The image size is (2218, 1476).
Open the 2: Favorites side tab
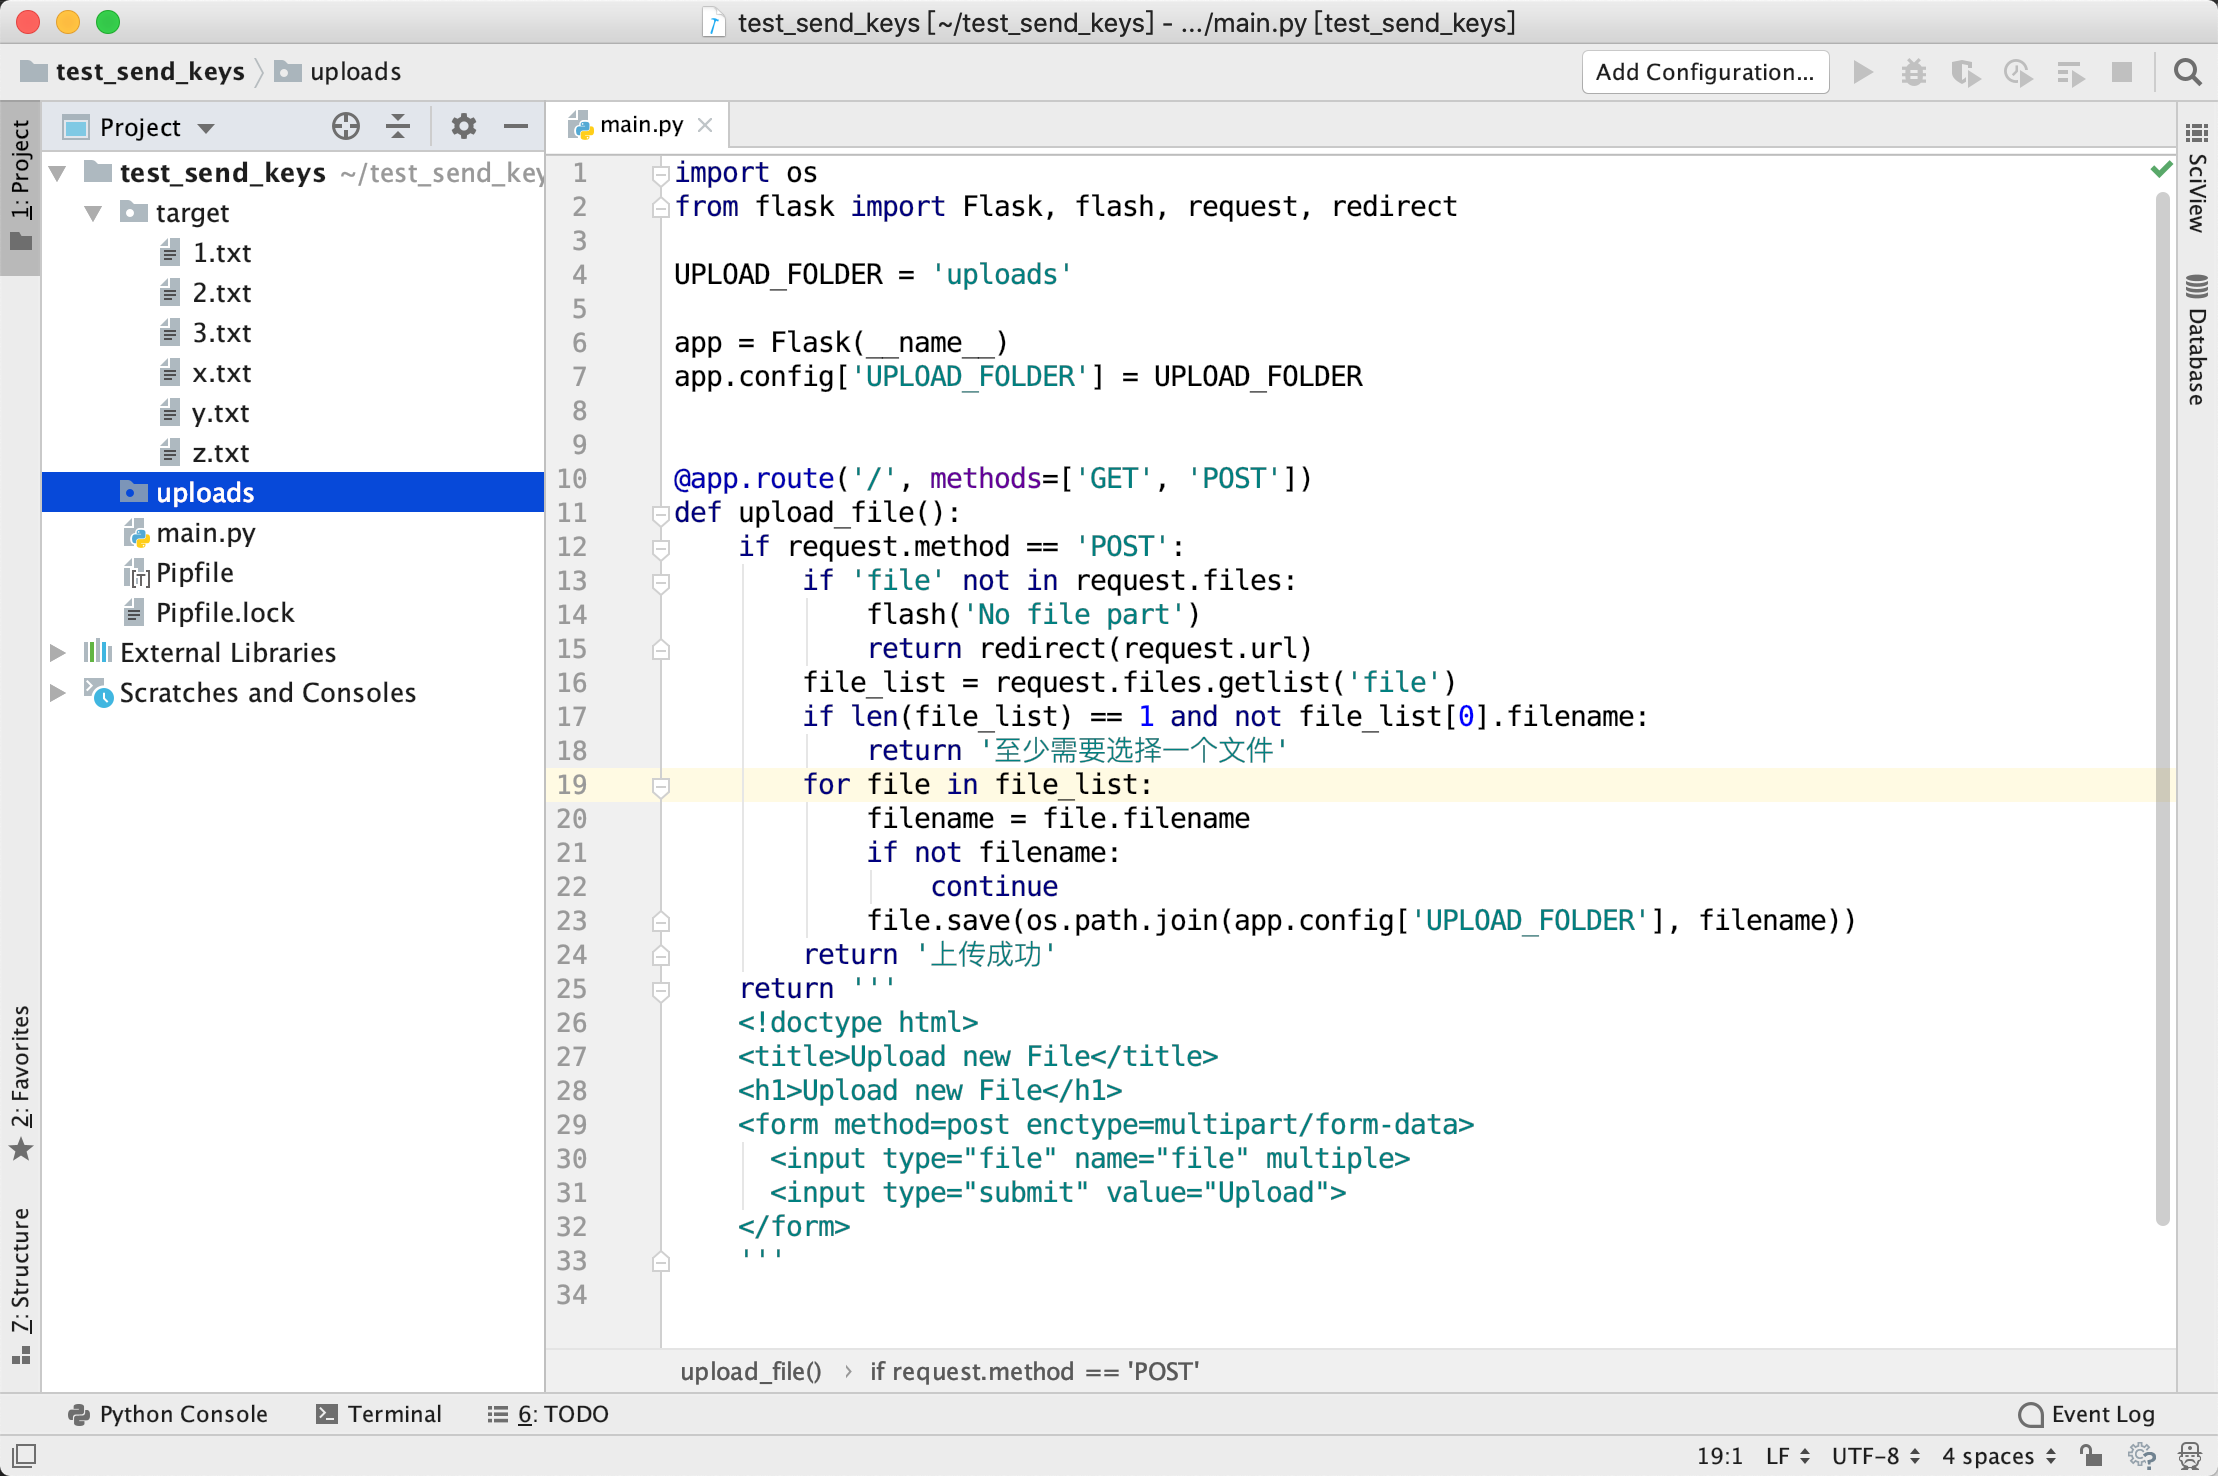[20, 1083]
